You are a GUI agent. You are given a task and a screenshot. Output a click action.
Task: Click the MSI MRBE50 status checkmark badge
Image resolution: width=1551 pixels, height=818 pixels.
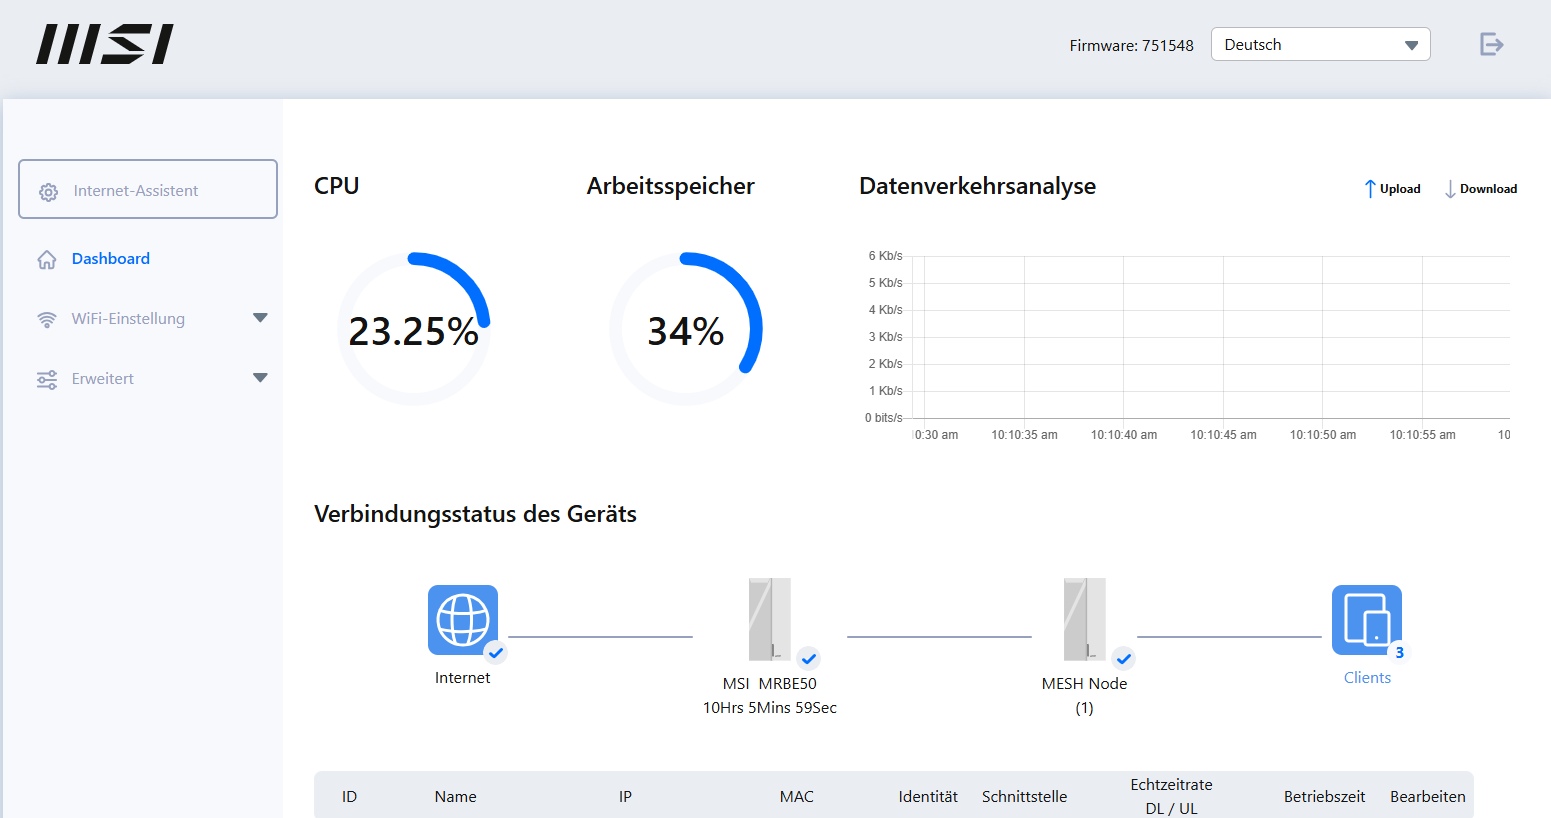click(809, 659)
